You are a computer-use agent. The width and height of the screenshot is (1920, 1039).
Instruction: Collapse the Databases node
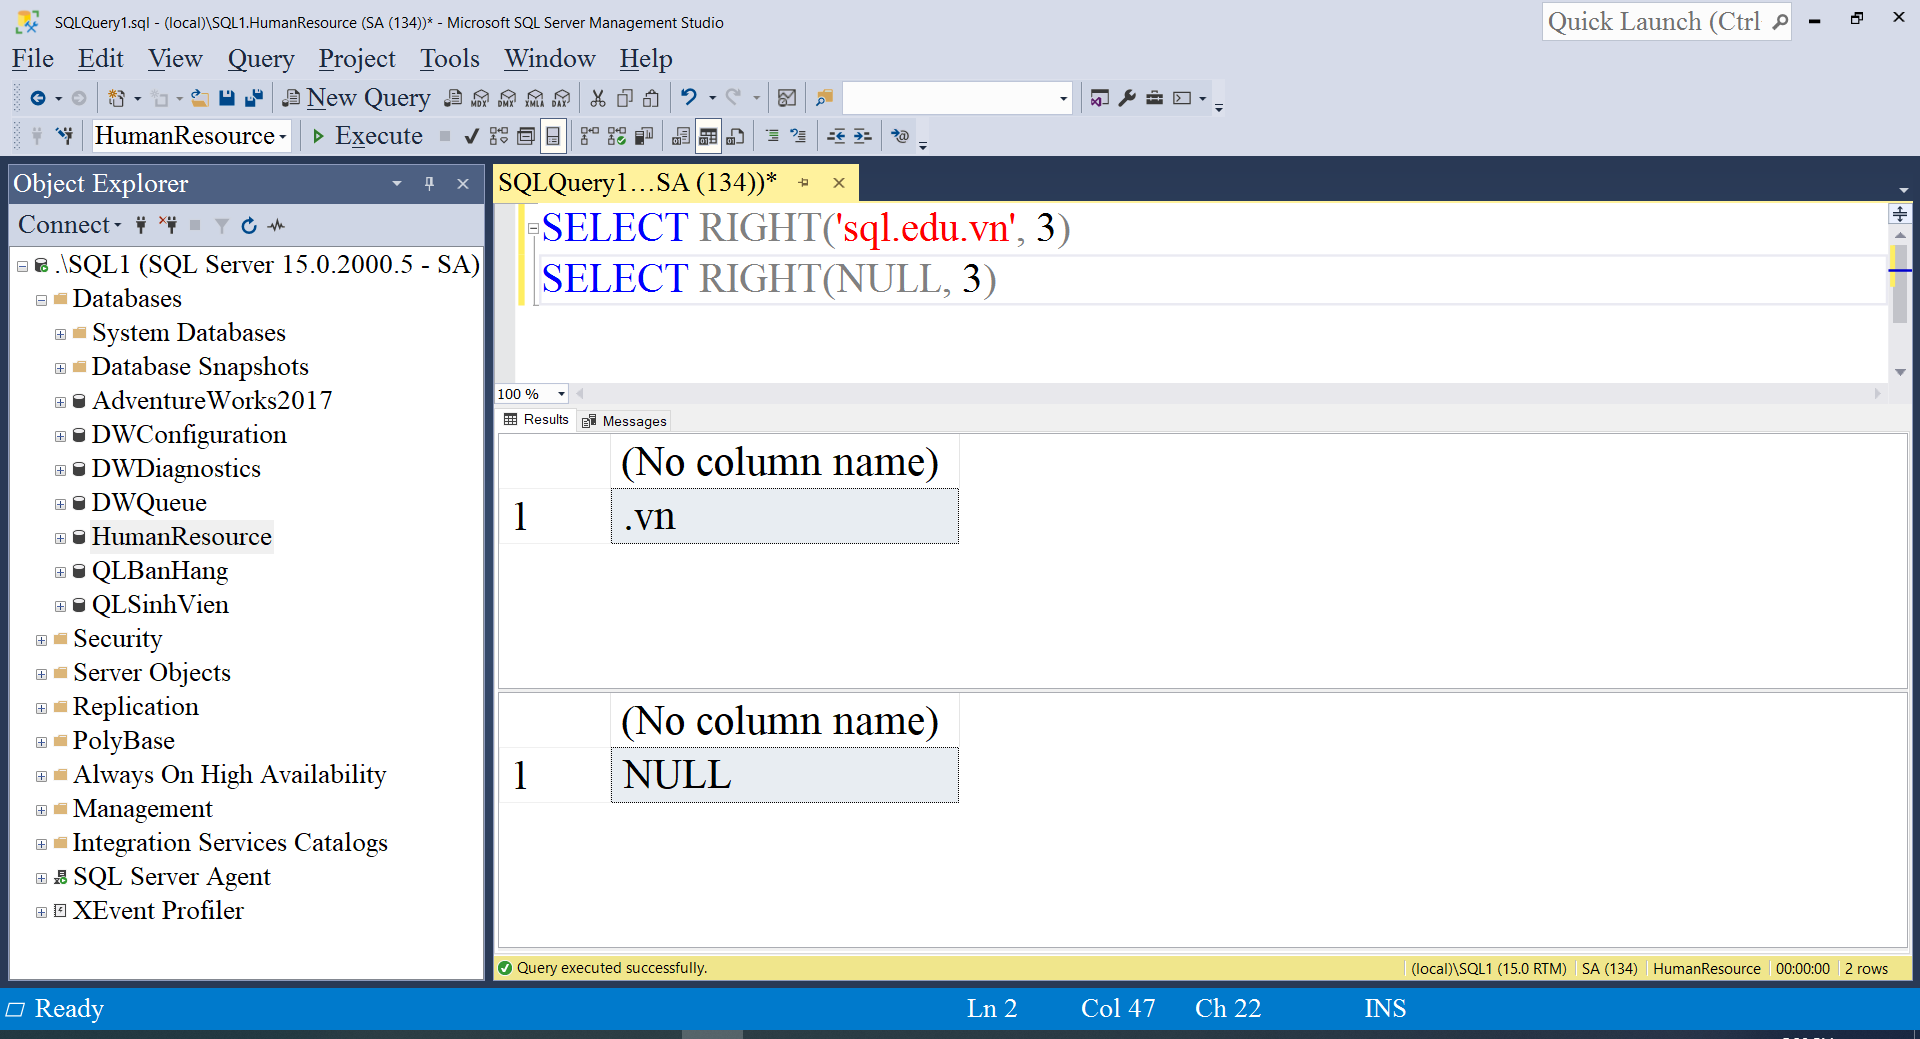41,299
